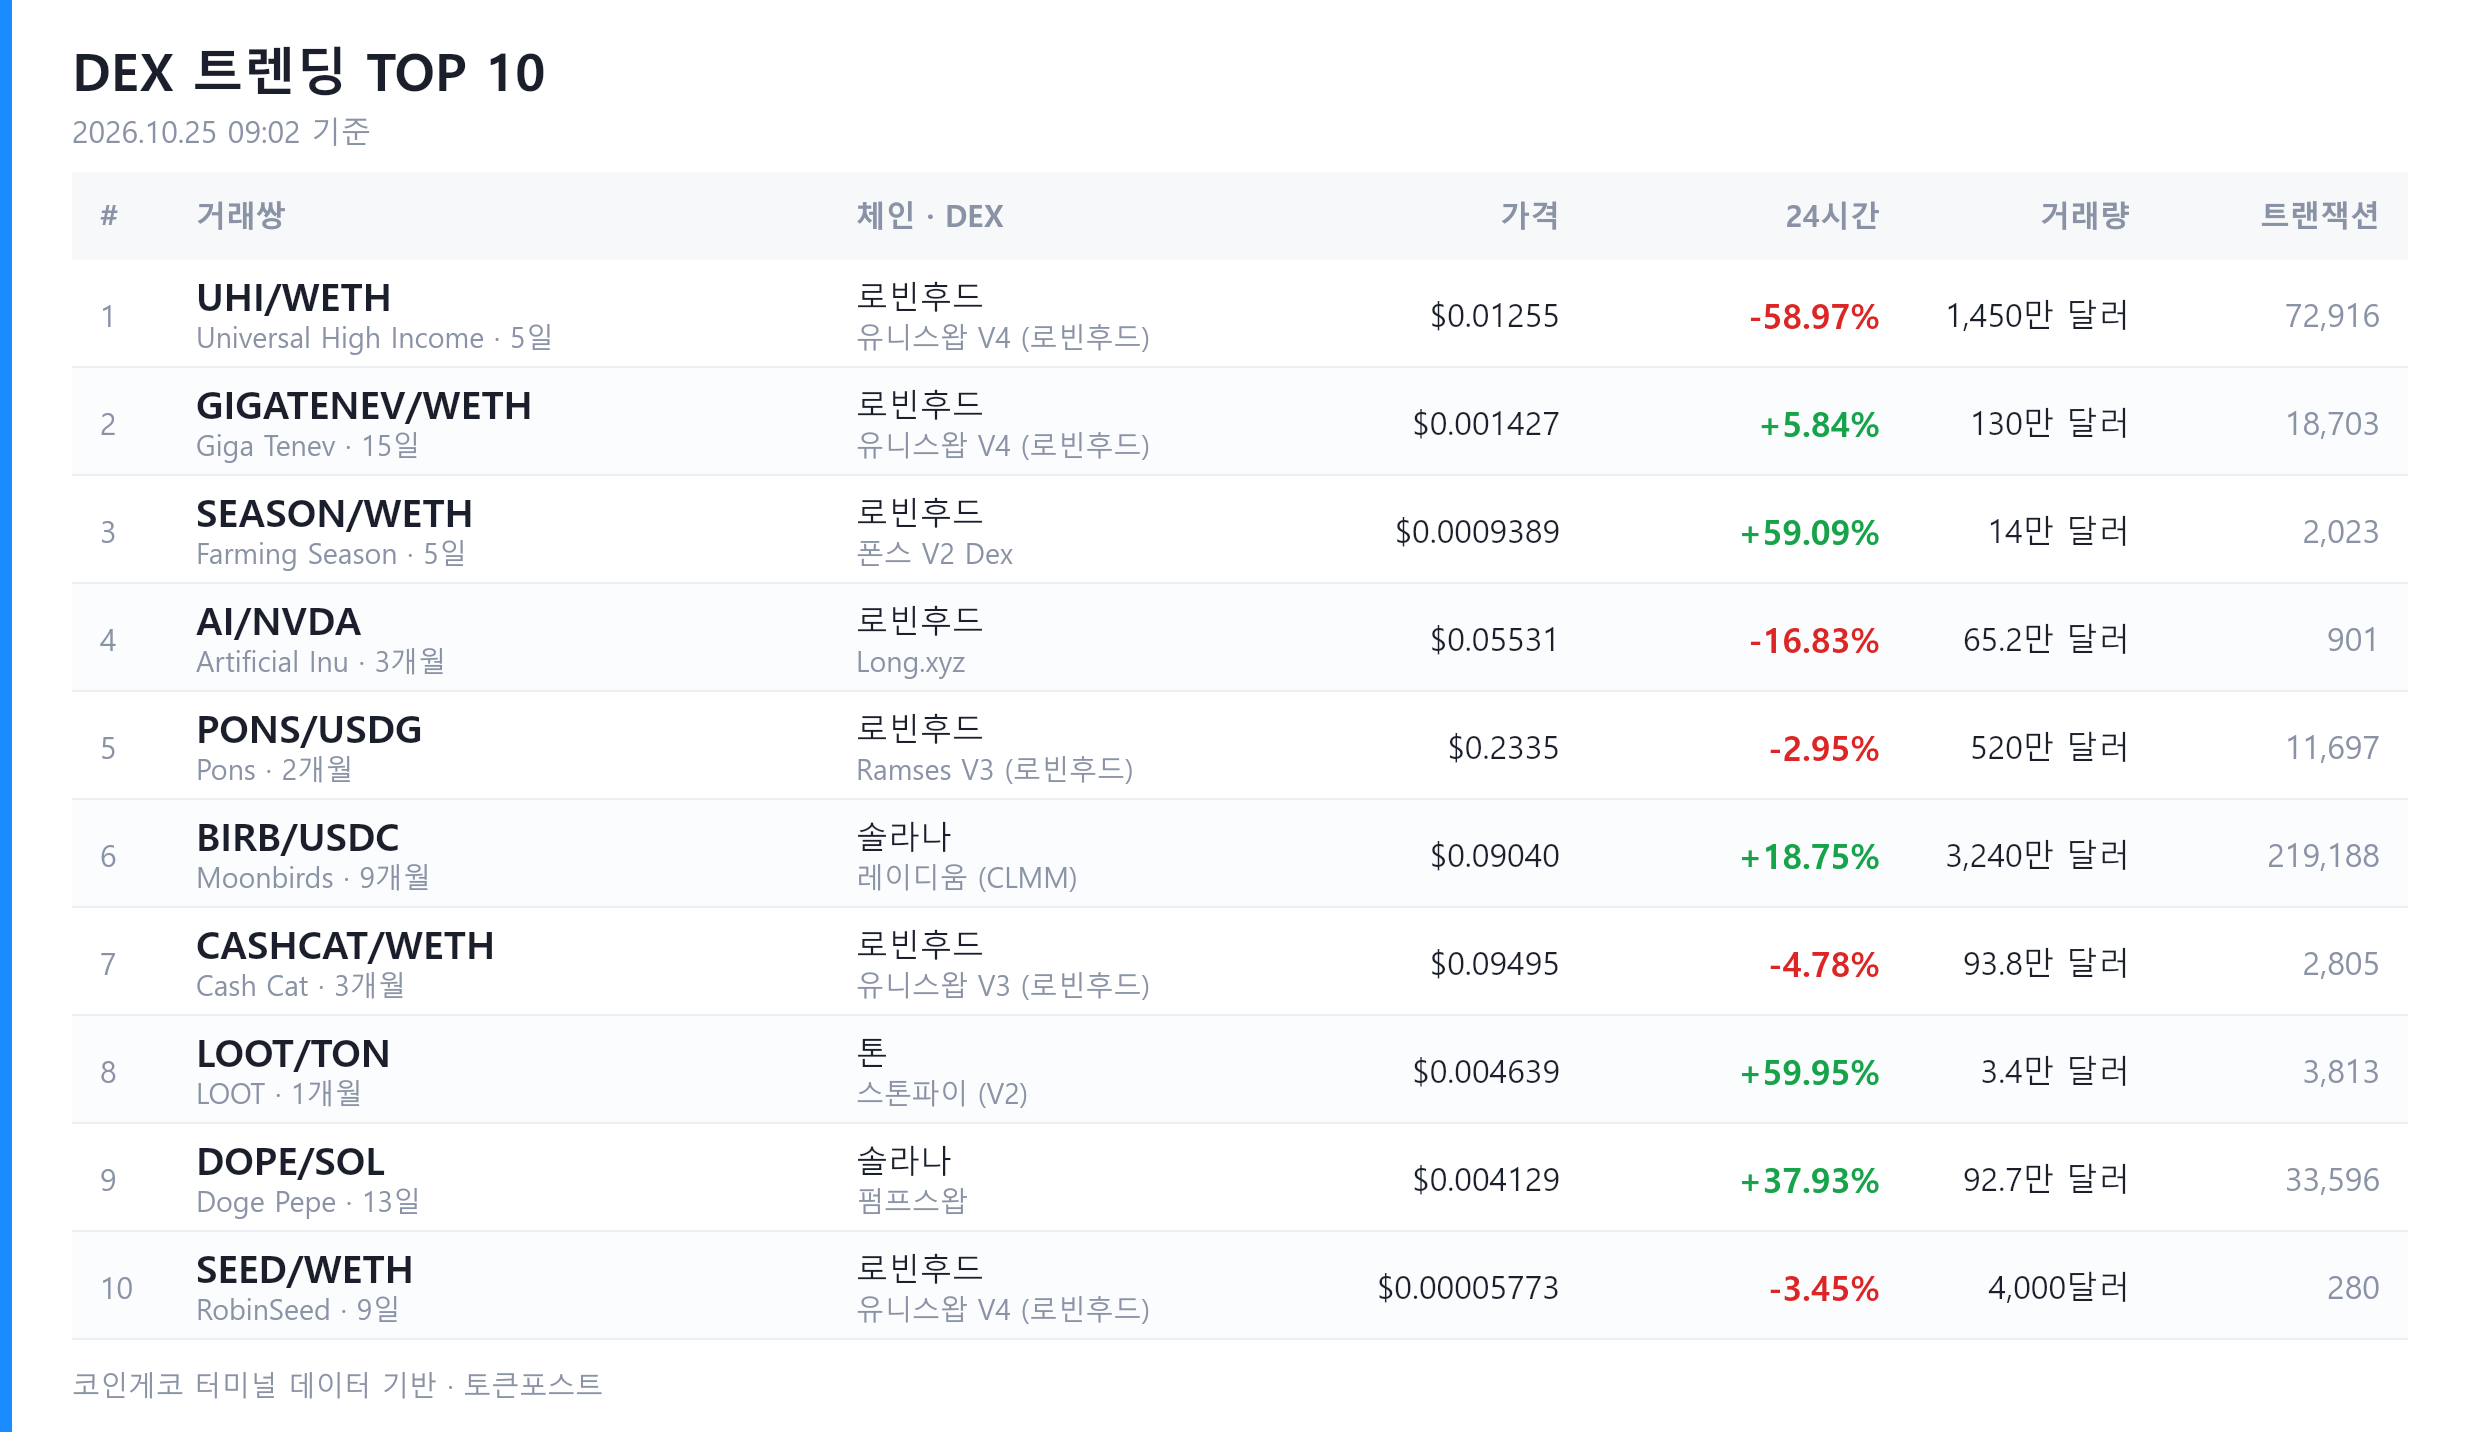This screenshot has width=2480, height=1432.
Task: Click the 가격 column header
Action: point(1529,215)
